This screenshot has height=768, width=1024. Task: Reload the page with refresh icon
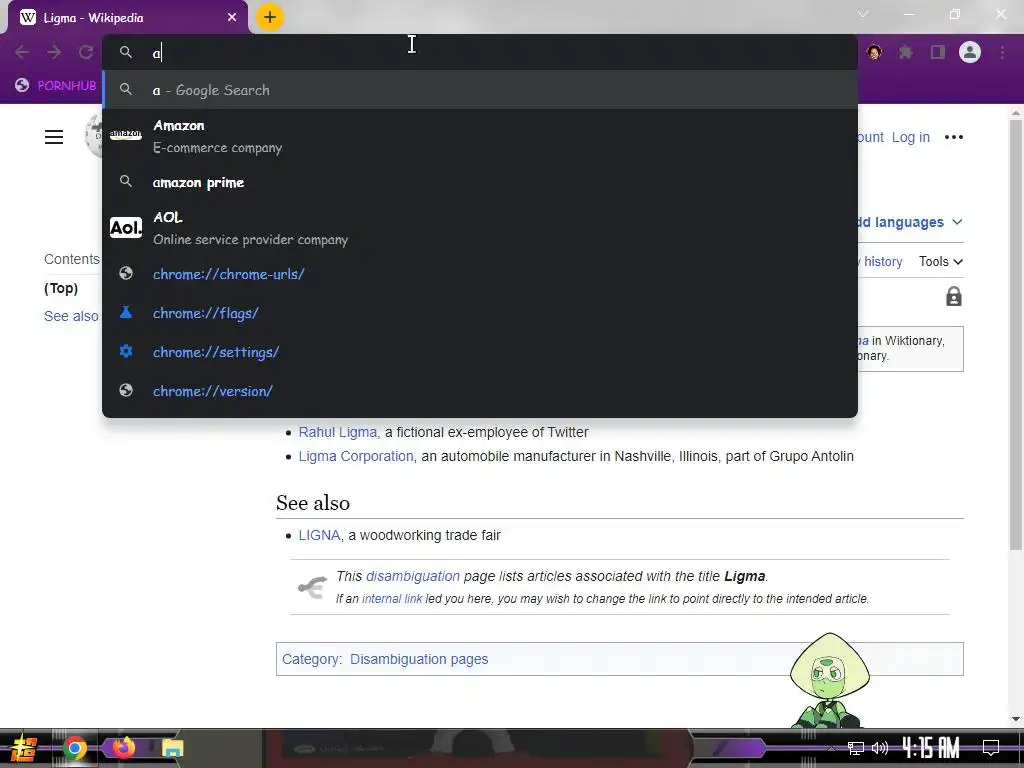pos(86,52)
